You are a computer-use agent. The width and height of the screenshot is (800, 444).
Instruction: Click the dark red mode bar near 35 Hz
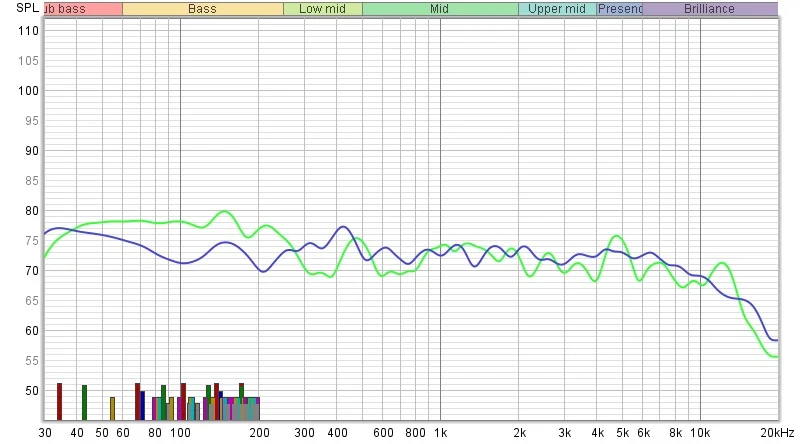click(59, 401)
